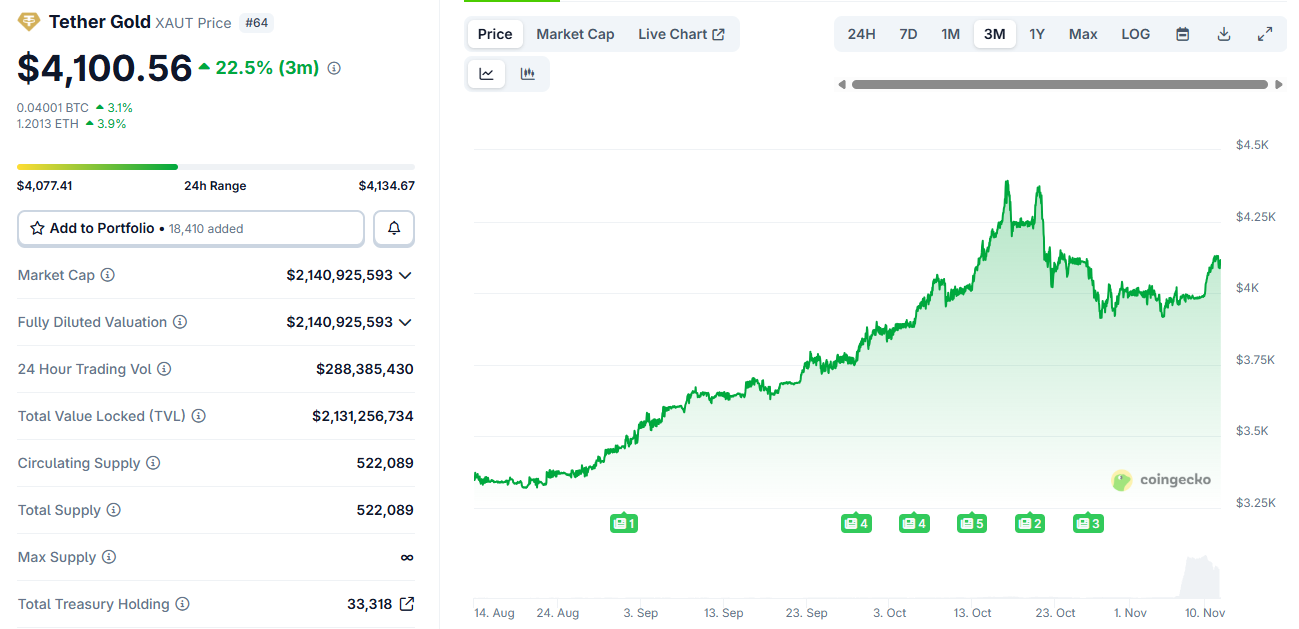The width and height of the screenshot is (1299, 629).
Task: Switch to the Market Cap chart tab
Action: click(x=575, y=33)
